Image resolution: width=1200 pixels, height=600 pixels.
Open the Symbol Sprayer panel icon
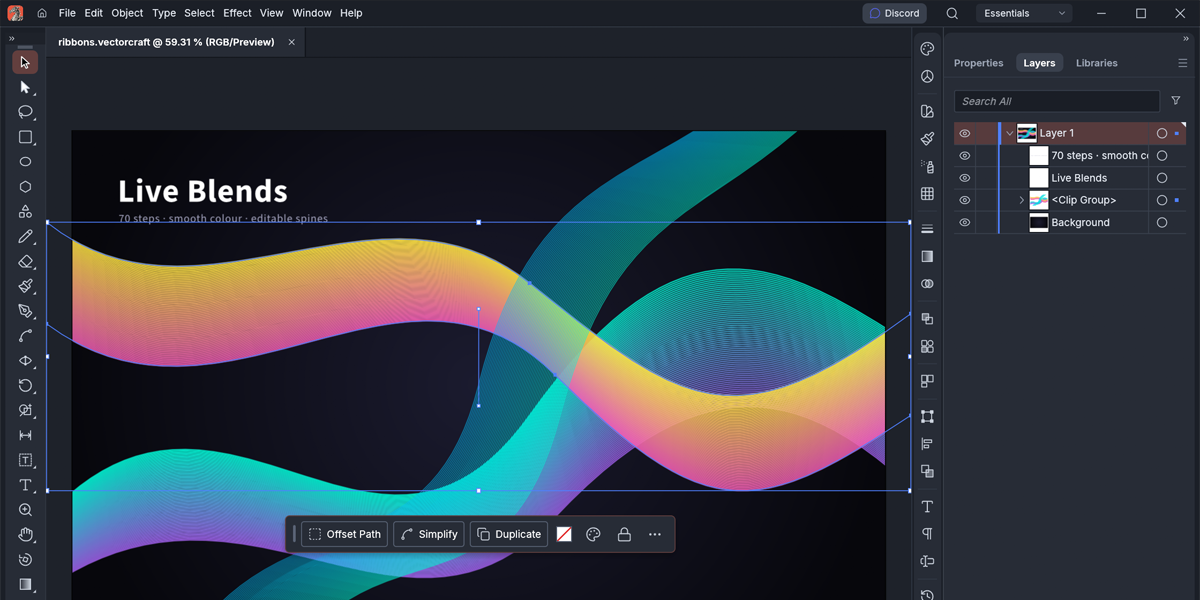[x=927, y=166]
